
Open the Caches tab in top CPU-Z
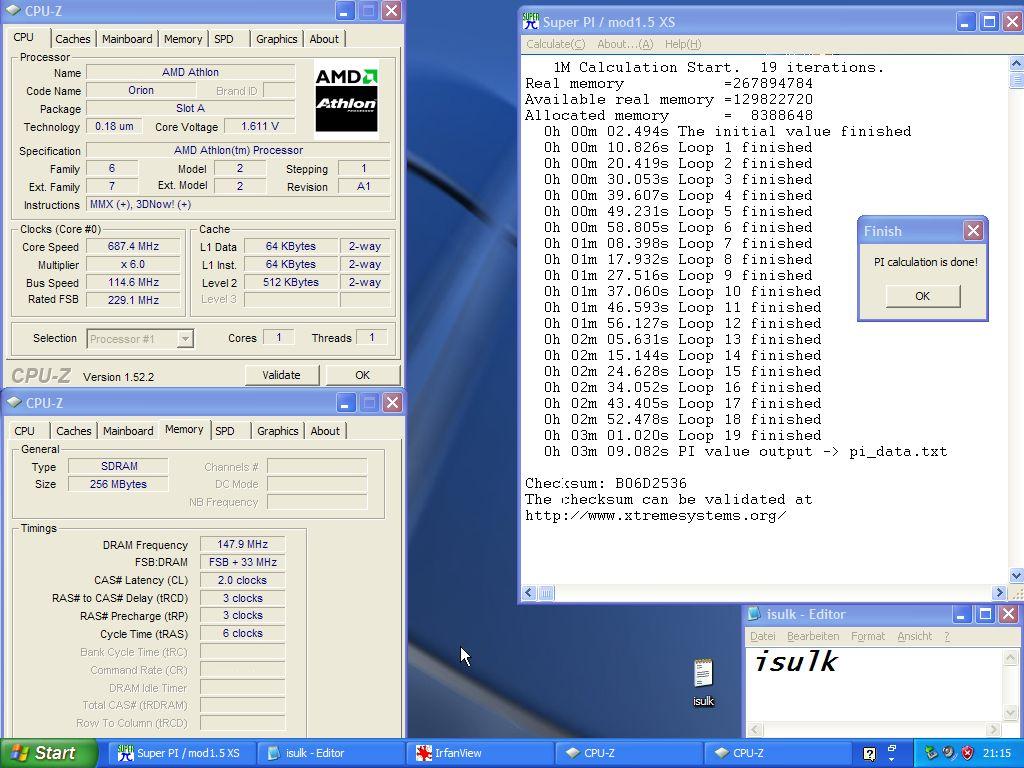click(x=72, y=39)
